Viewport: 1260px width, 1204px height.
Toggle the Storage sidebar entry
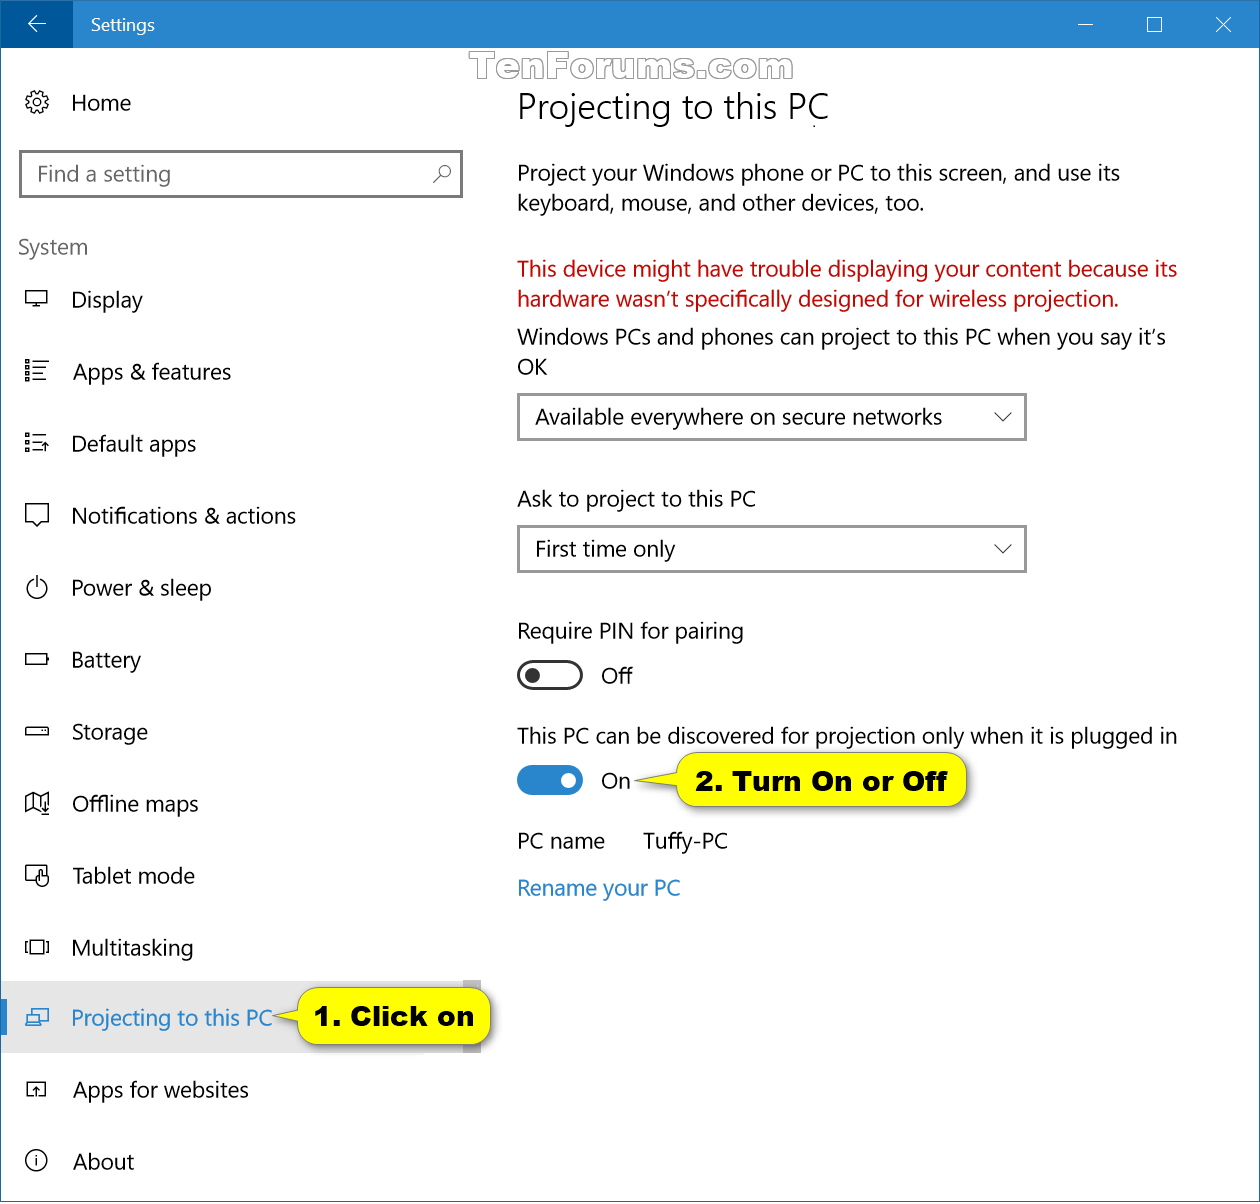110,731
